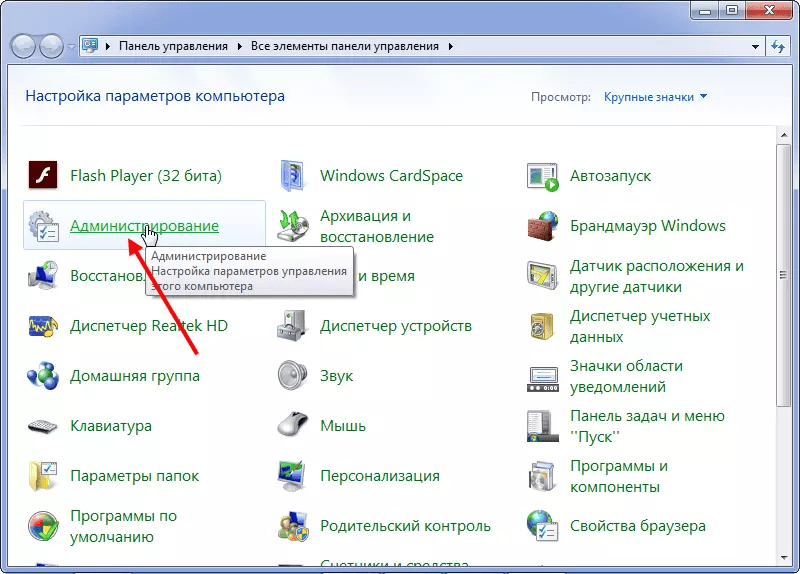800x574 pixels.
Task: Open Брандмауэр Windows brick wall icon
Action: click(x=543, y=226)
